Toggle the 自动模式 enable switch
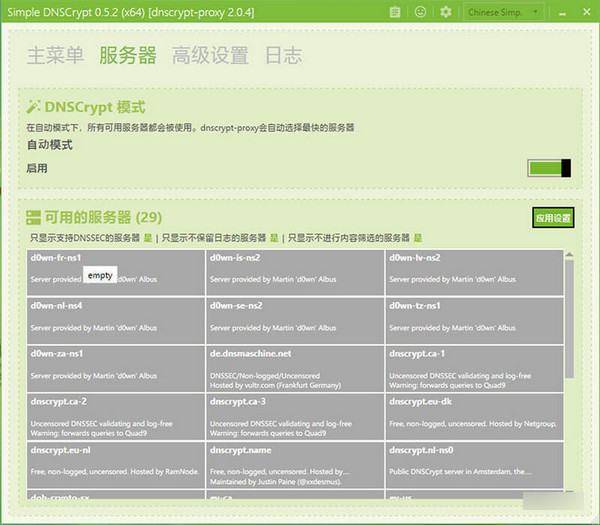This screenshot has width=600, height=525. [x=549, y=168]
